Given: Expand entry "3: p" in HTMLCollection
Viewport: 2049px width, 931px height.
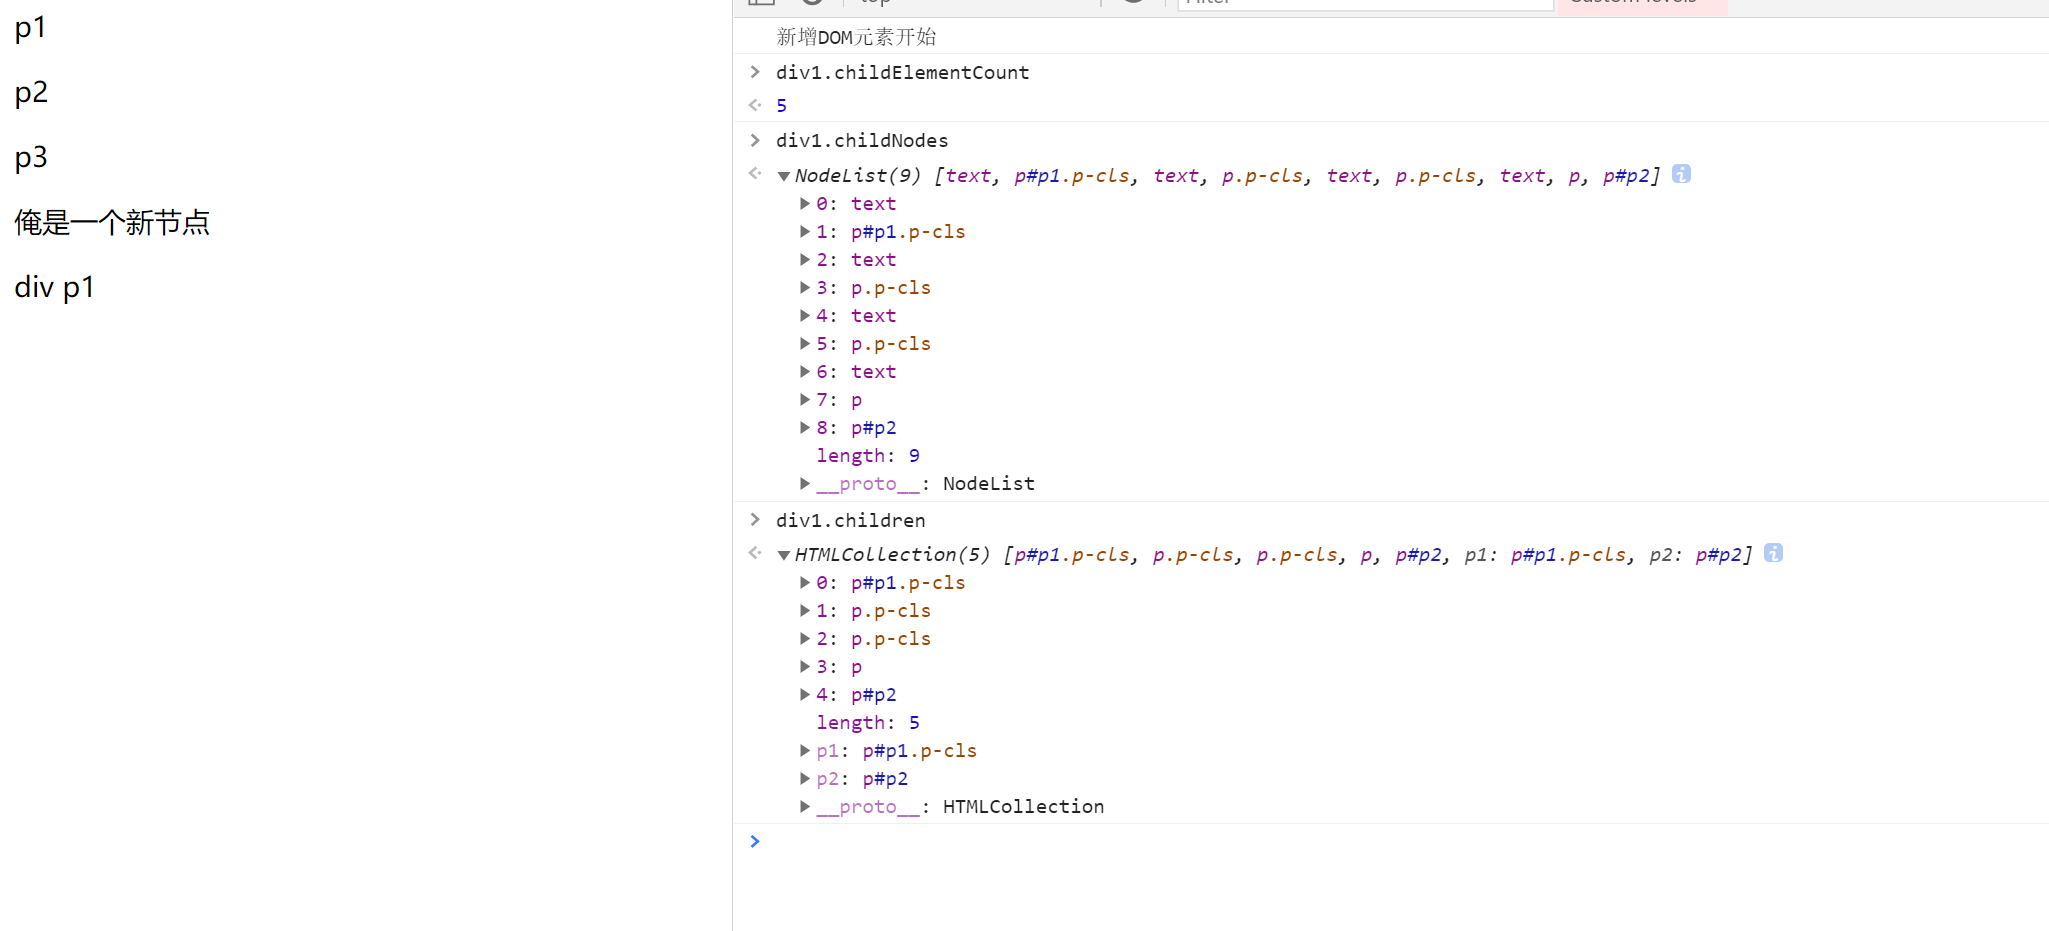Looking at the screenshot, I should click(x=806, y=666).
